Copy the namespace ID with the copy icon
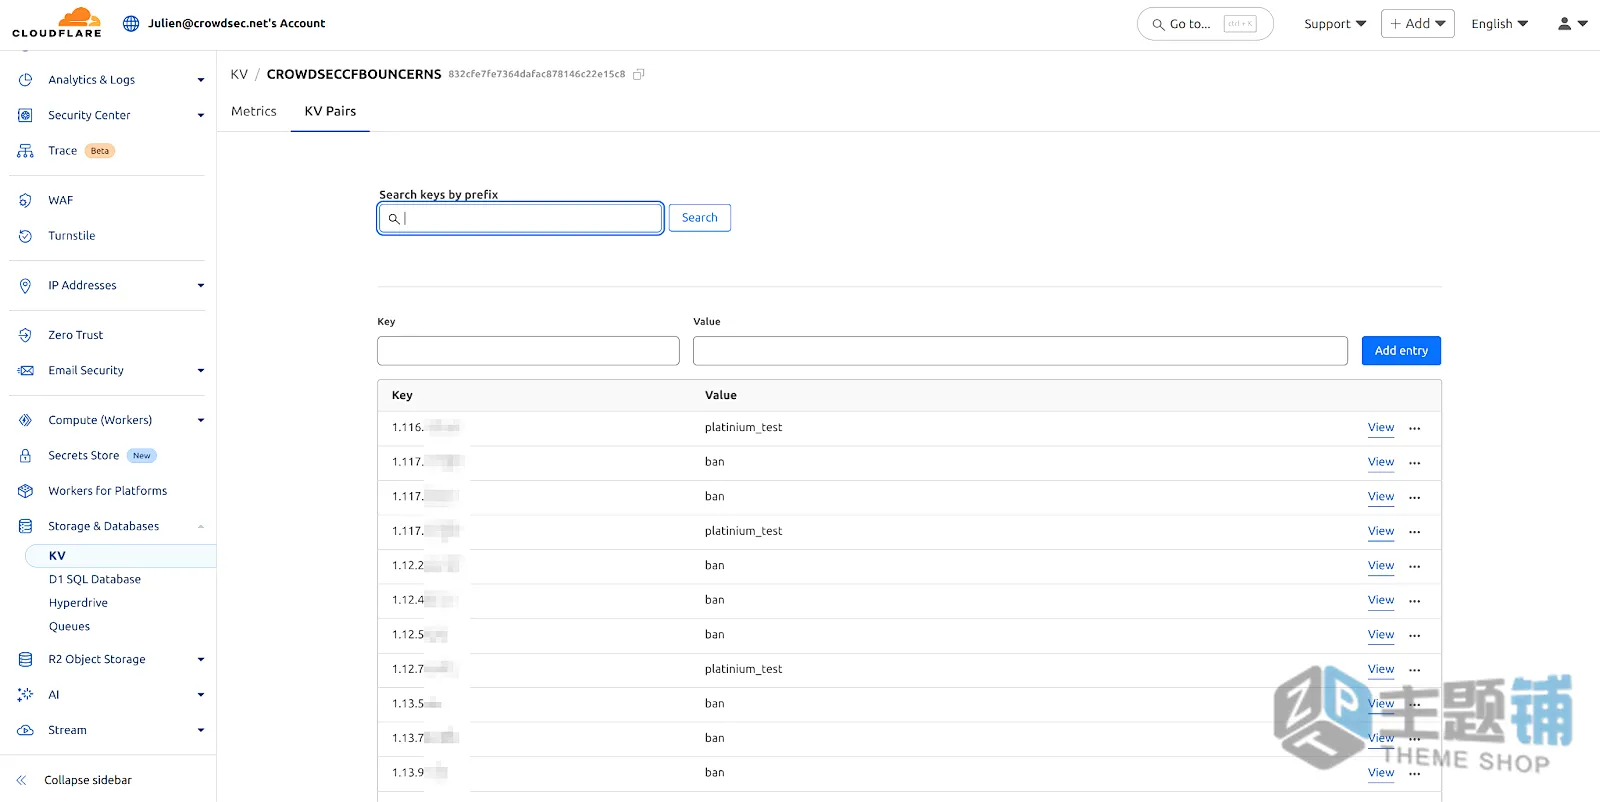 tap(639, 74)
